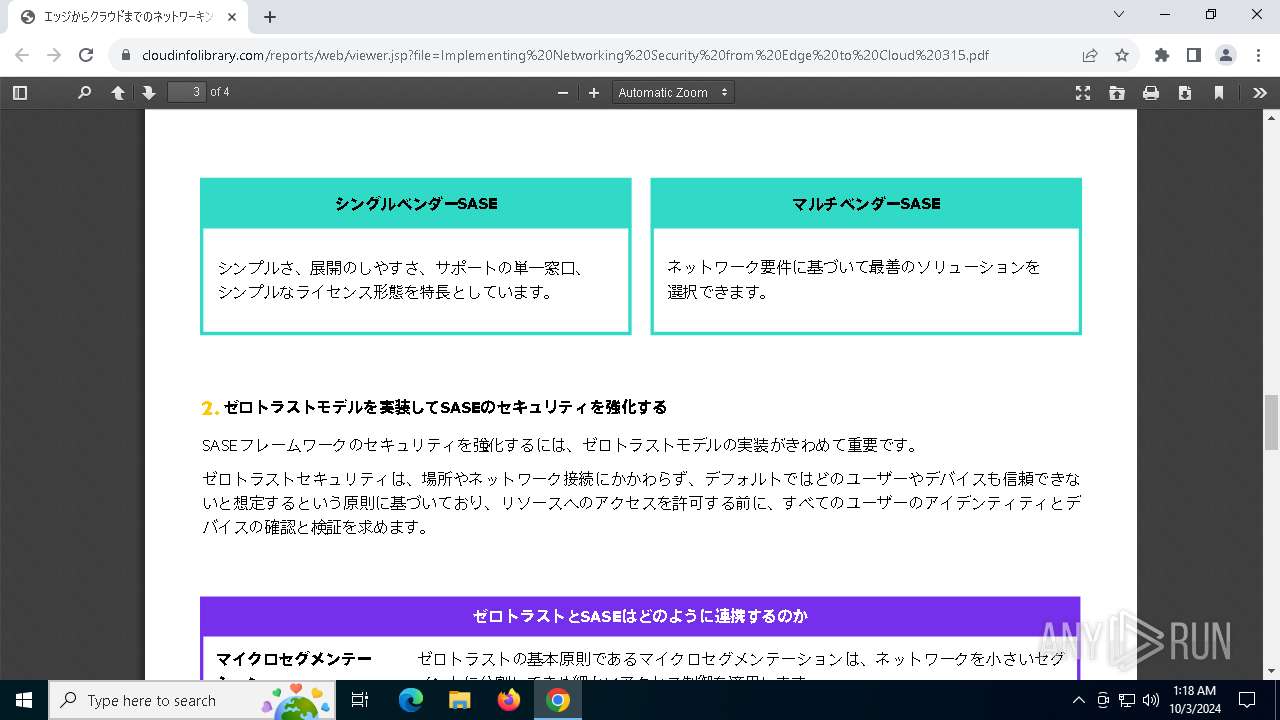The width and height of the screenshot is (1280, 720).
Task: Bookmark the current PDF view
Action: [1219, 92]
